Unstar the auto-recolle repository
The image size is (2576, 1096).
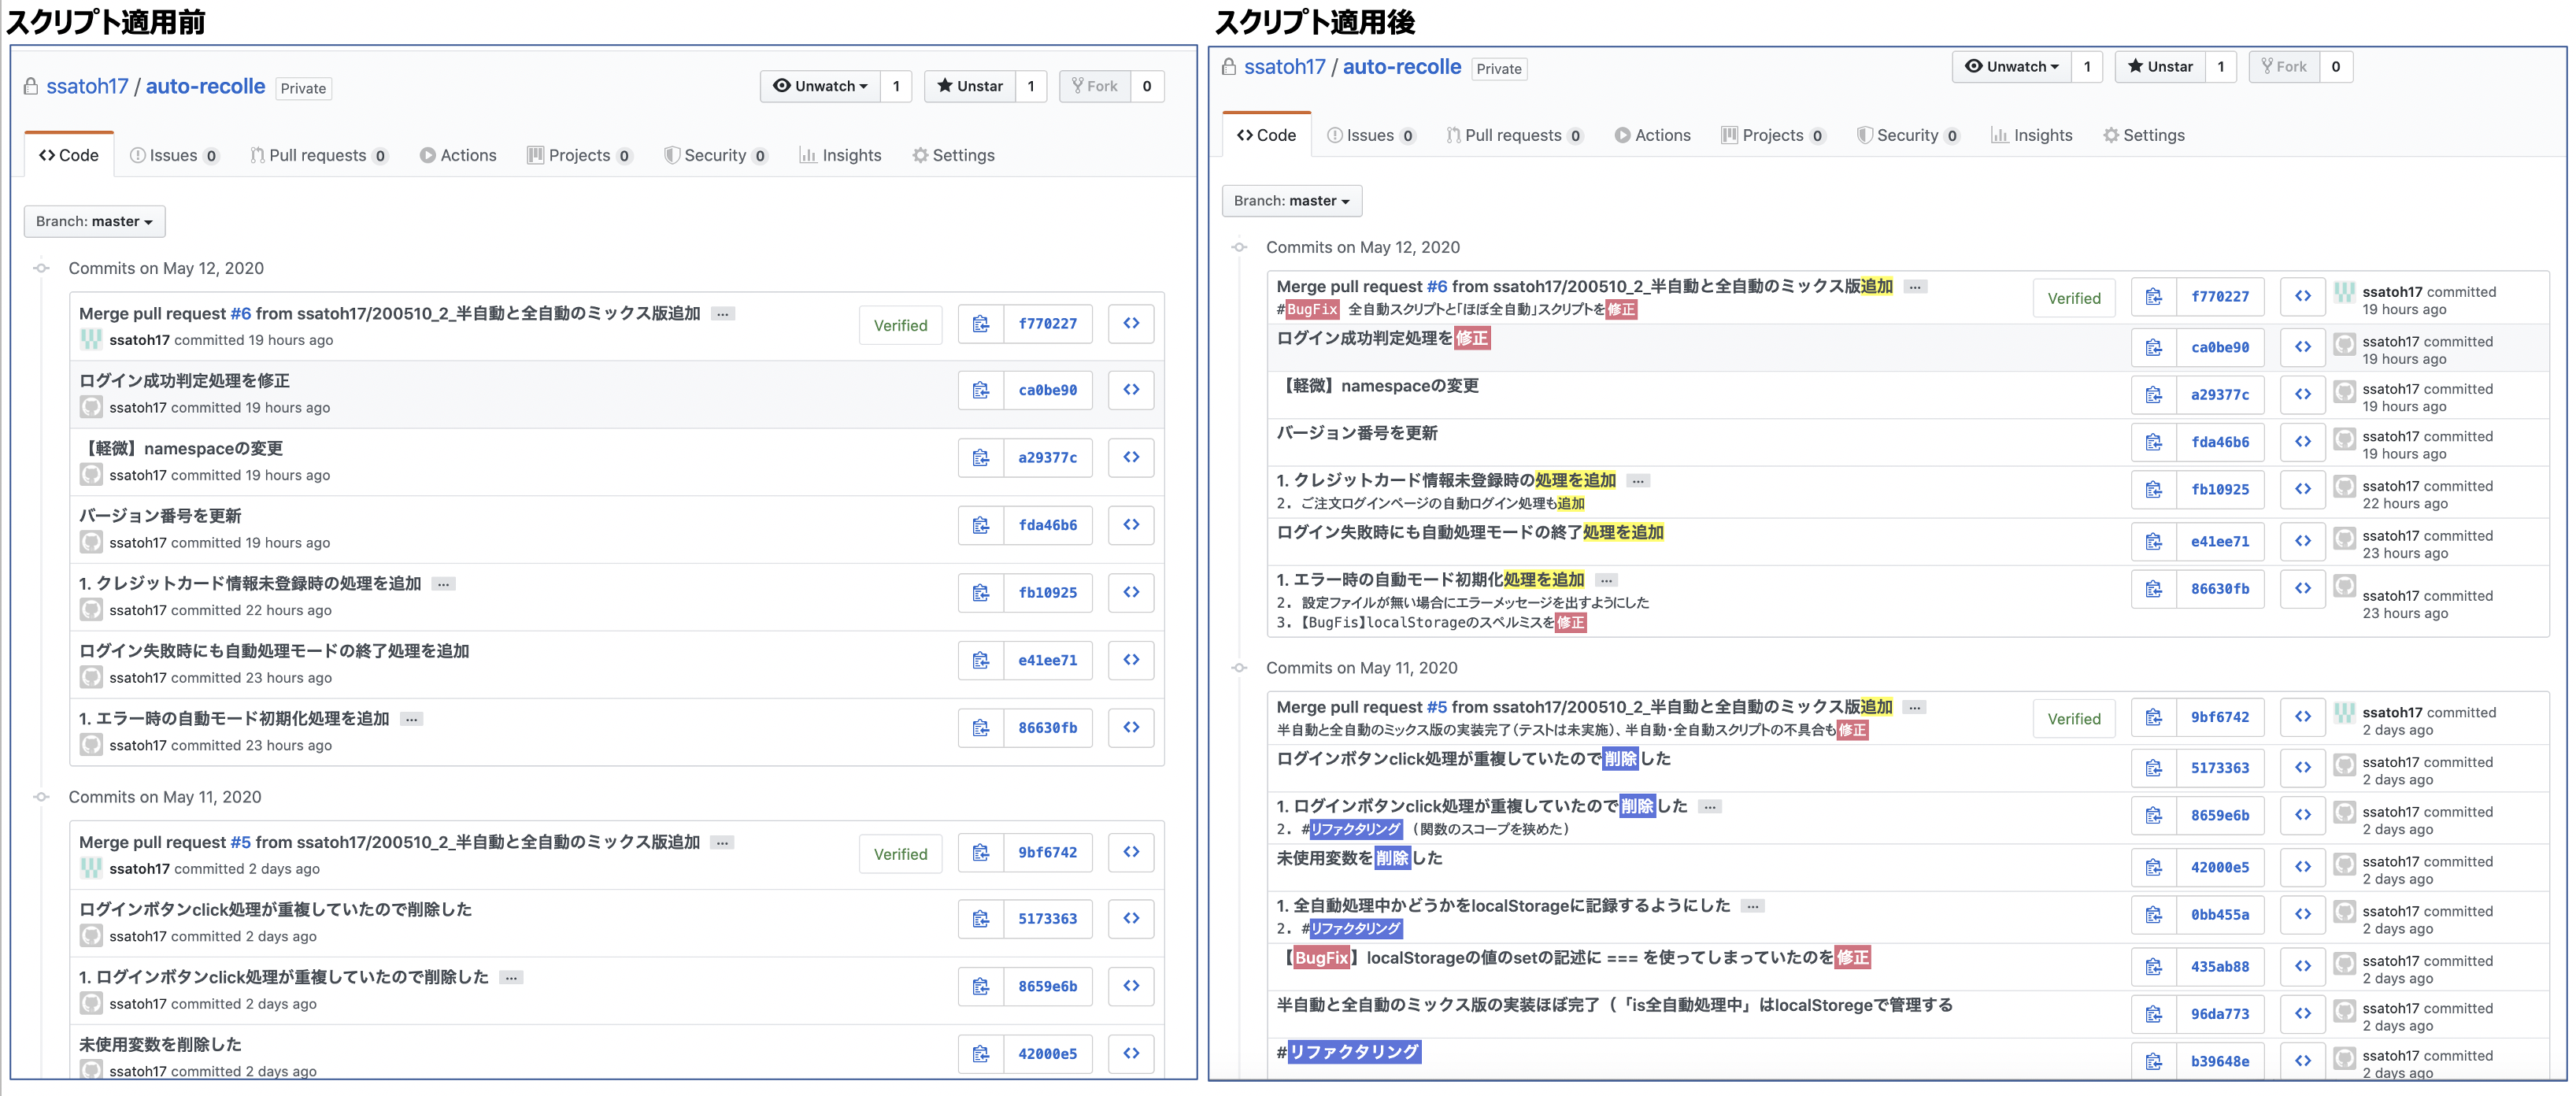969,86
